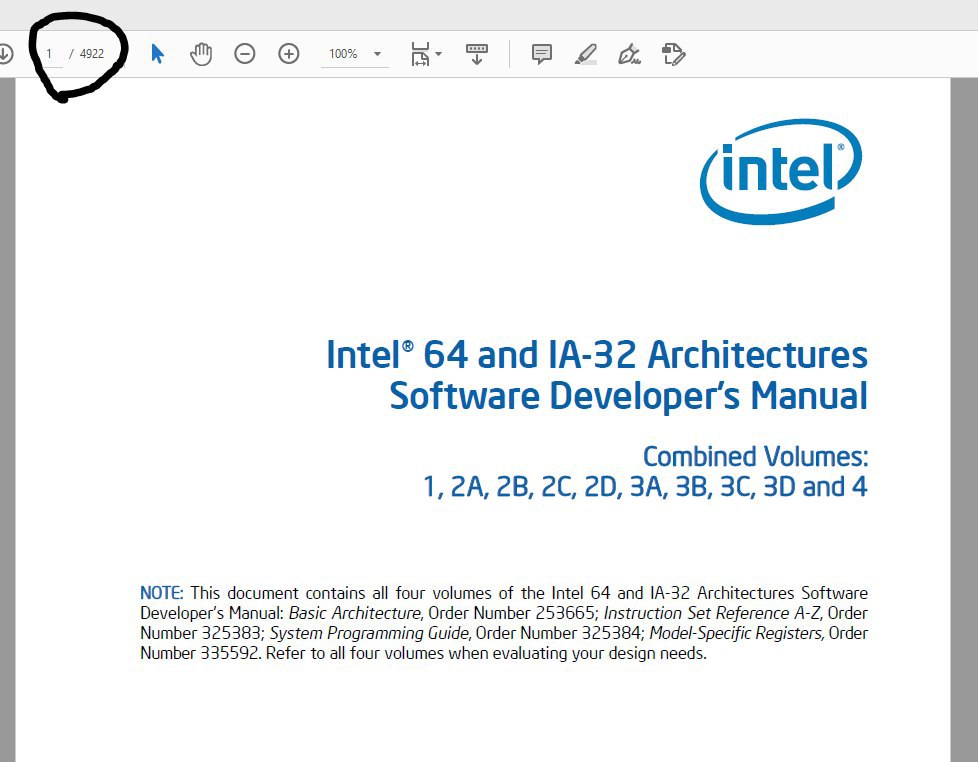Viewport: 978px width, 762px height.
Task: Click the next page down-arrow icon
Action: 4,54
